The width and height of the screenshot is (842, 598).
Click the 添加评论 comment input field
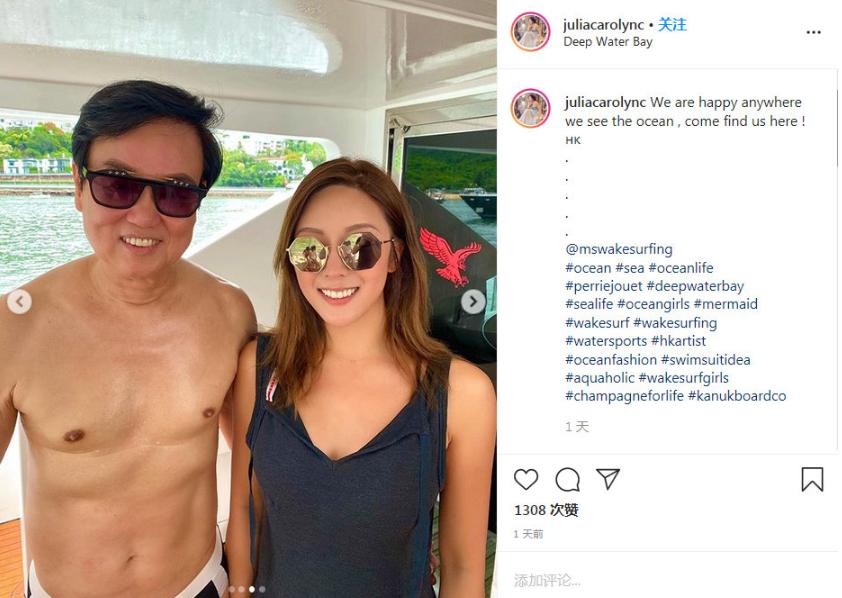pos(666,580)
